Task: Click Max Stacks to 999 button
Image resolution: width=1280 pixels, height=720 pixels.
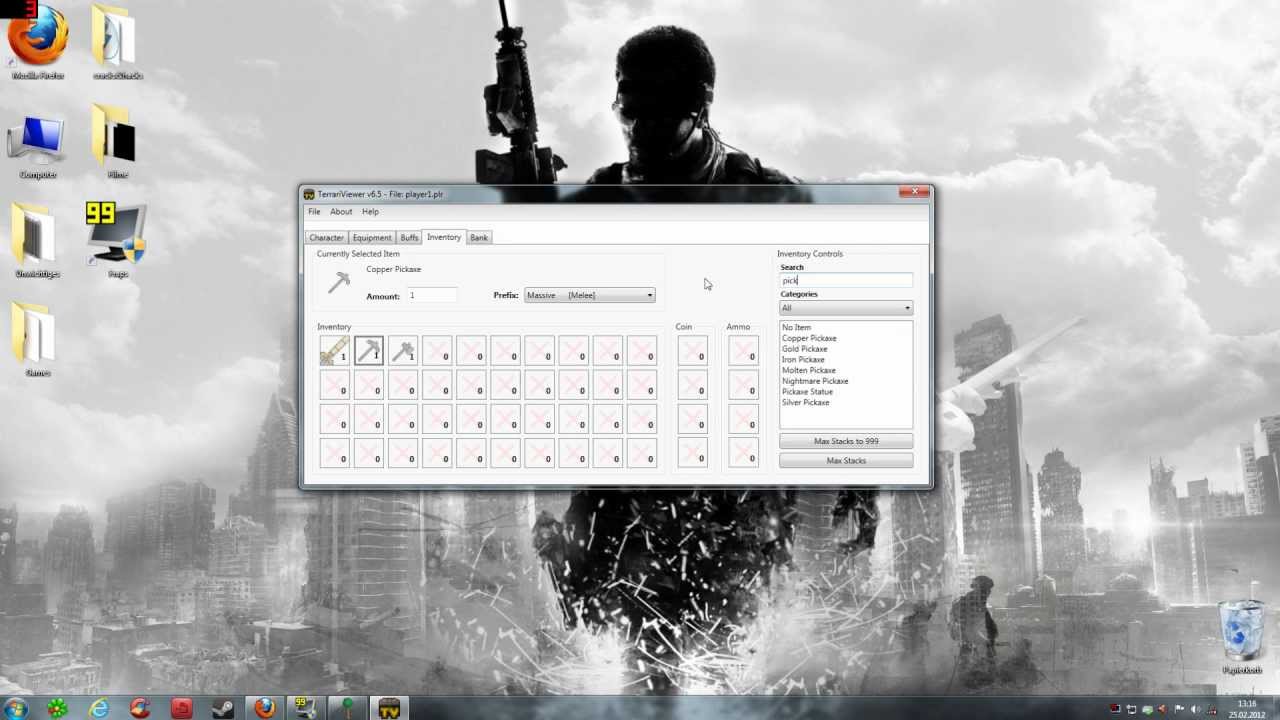Action: click(x=846, y=441)
